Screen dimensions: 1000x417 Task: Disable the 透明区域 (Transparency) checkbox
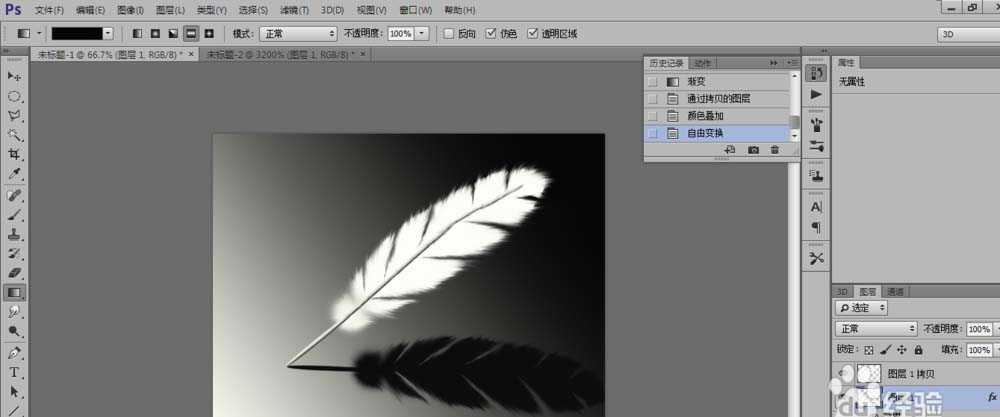pos(533,33)
